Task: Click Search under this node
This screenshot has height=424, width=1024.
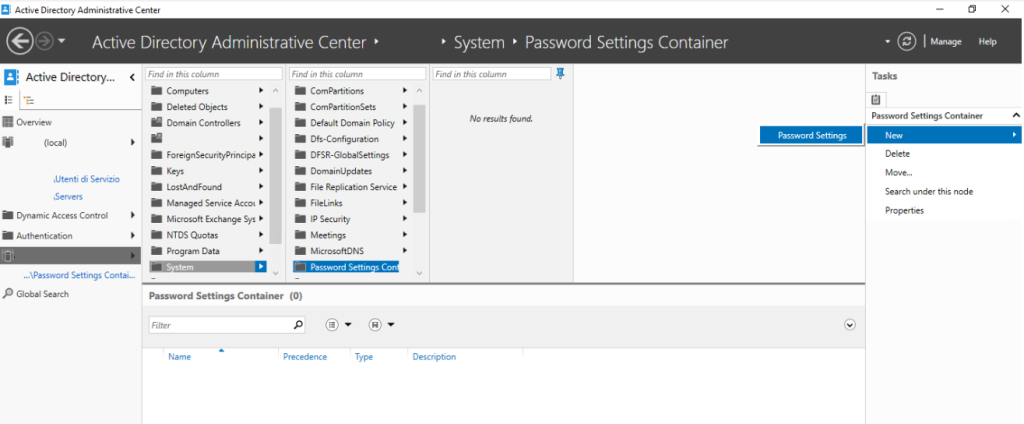Action: (929, 191)
